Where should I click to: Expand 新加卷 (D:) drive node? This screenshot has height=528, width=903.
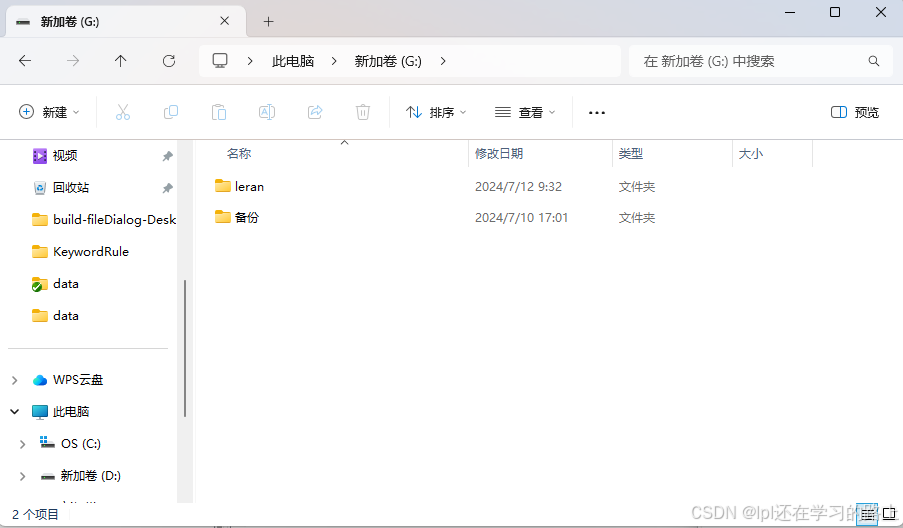pyautogui.click(x=22, y=476)
